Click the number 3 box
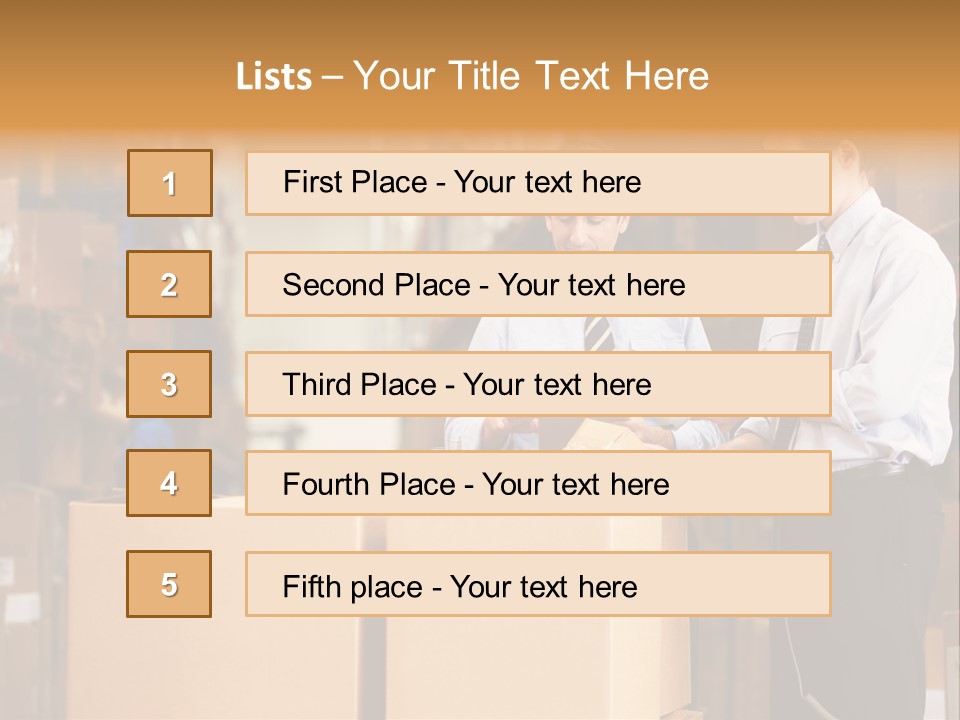Screen dimensions: 960x720 [169, 384]
